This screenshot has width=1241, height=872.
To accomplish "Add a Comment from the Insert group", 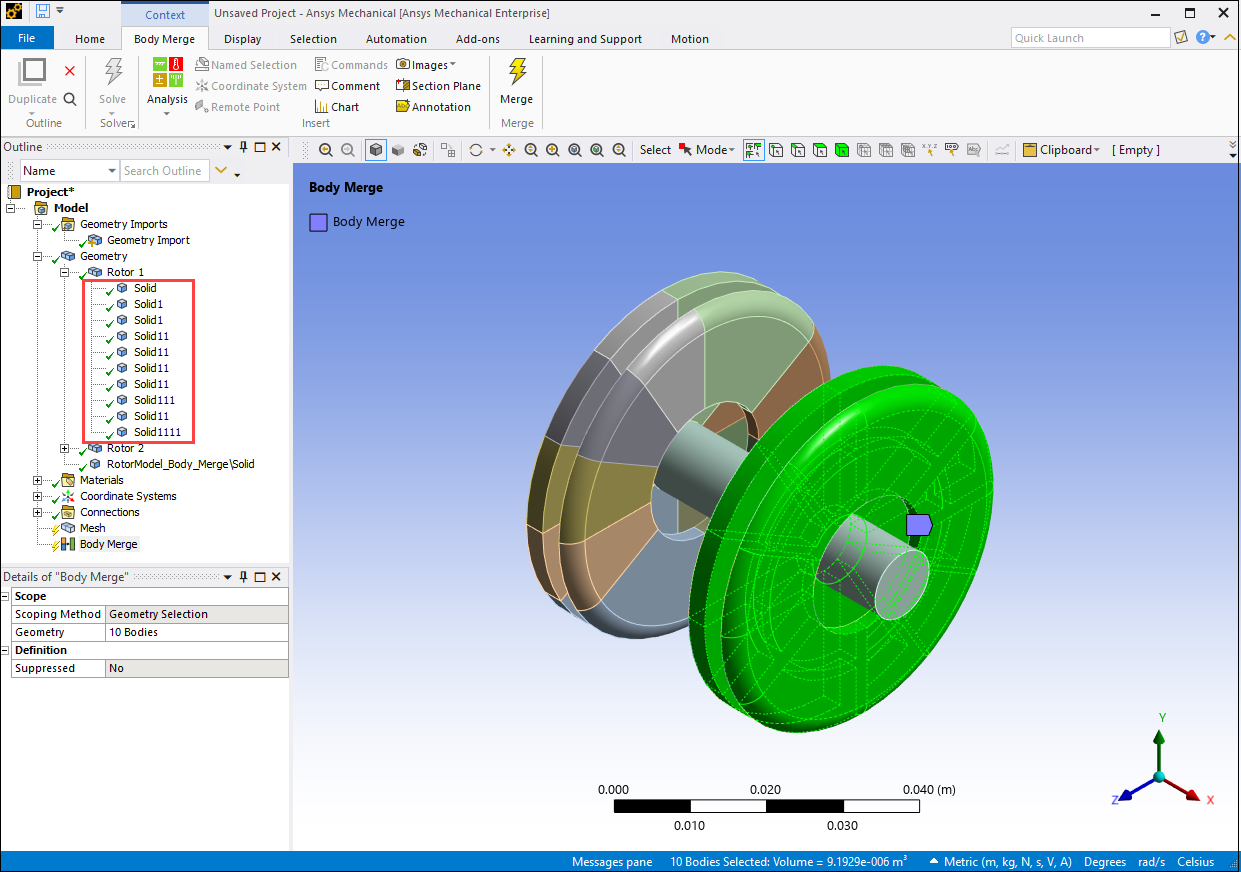I will (347, 86).
